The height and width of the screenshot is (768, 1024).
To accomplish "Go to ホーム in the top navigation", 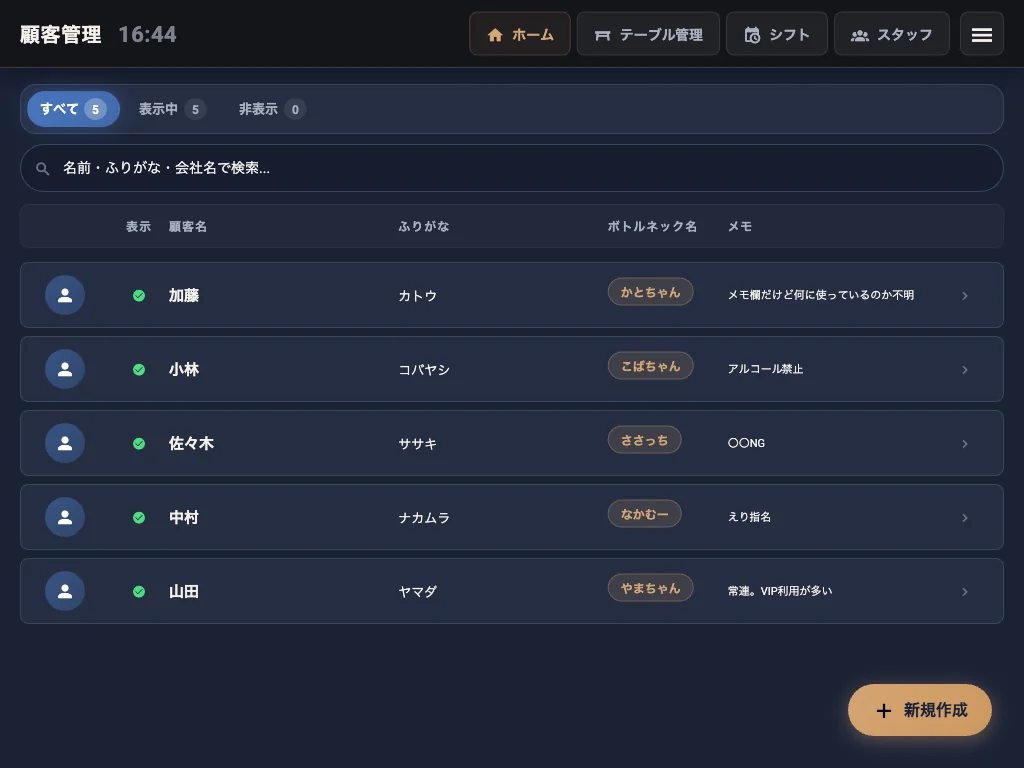I will tap(520, 34).
